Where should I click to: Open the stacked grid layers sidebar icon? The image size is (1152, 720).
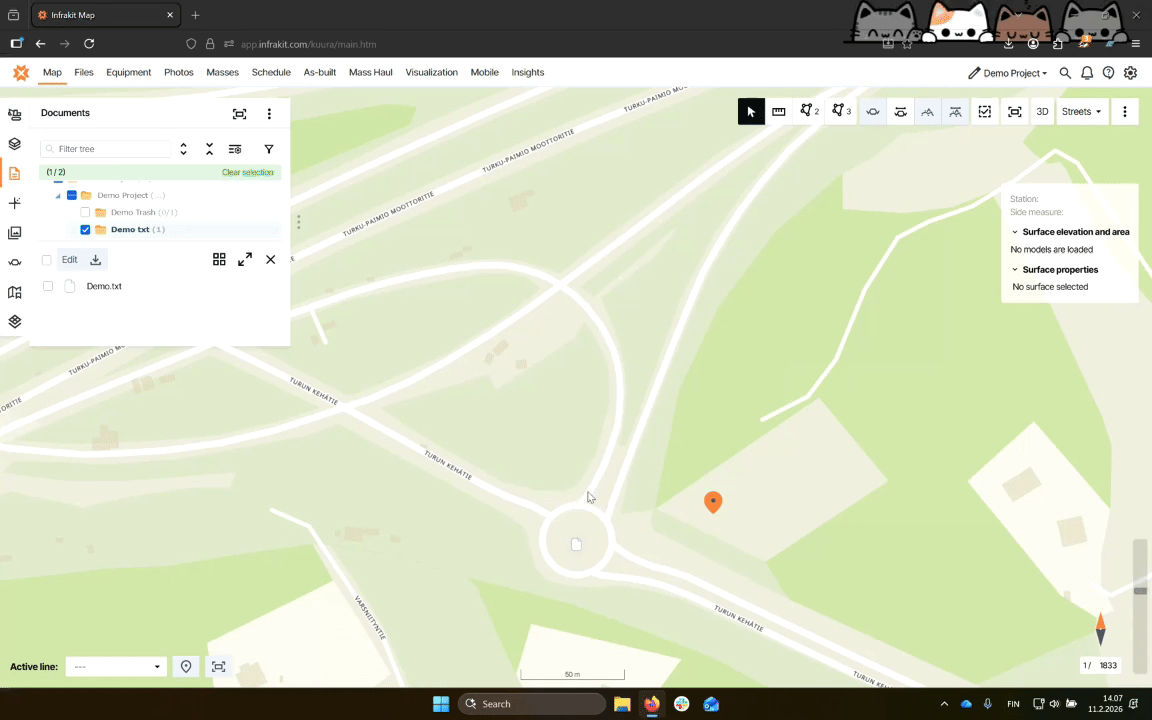pos(15,322)
